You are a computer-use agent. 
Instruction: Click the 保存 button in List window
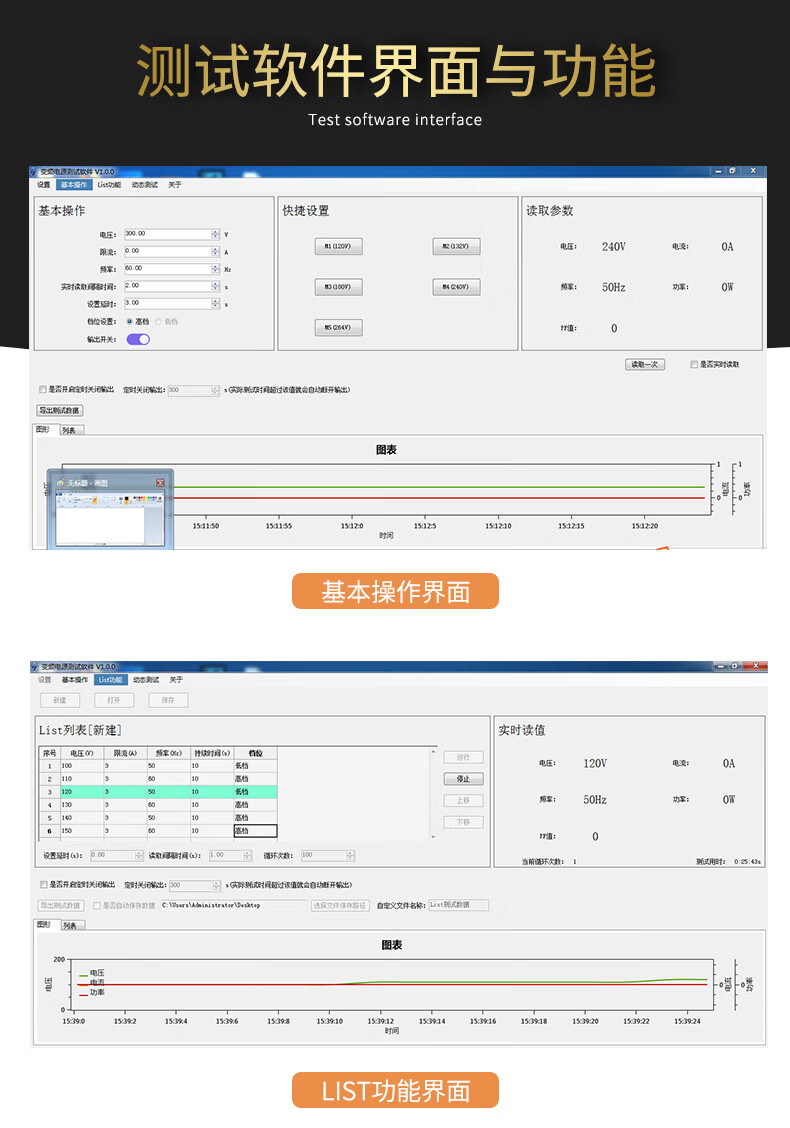[x=168, y=700]
